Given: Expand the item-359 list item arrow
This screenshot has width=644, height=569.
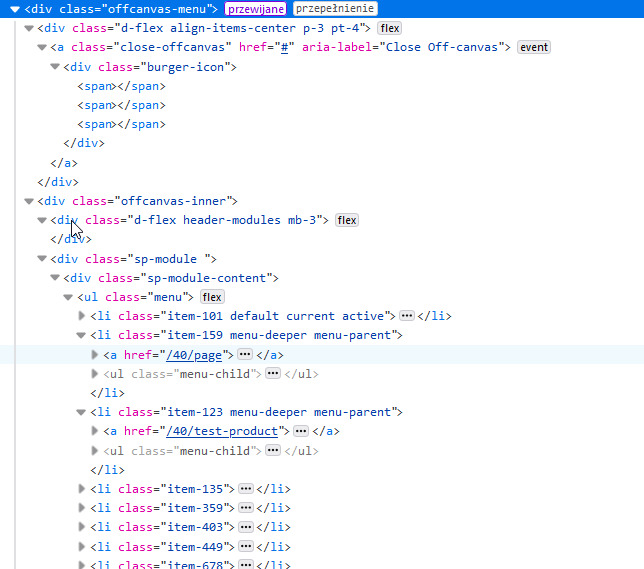Looking at the screenshot, I should (82, 508).
